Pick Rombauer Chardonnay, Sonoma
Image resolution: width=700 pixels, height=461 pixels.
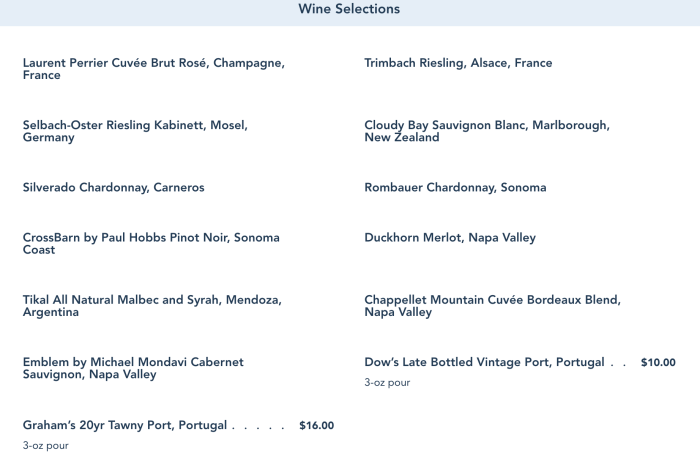tap(455, 188)
